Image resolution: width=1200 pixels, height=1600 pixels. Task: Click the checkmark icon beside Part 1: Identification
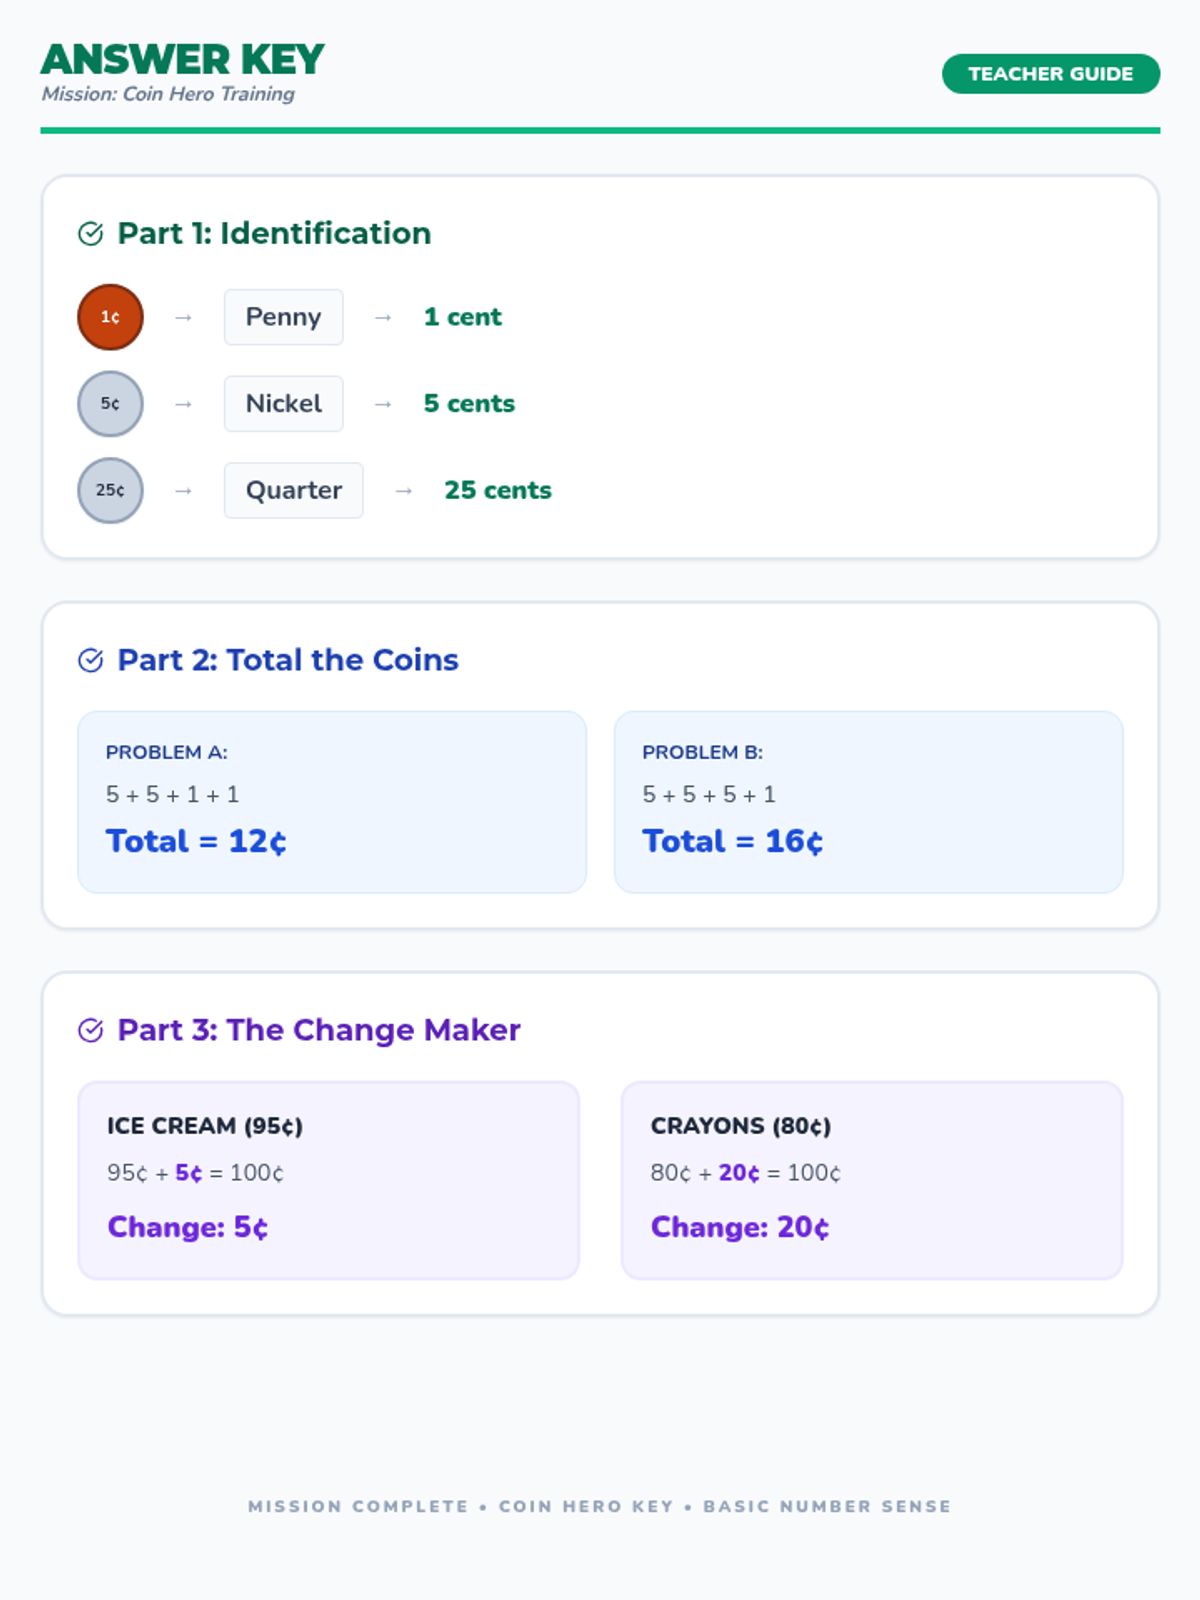pos(90,234)
